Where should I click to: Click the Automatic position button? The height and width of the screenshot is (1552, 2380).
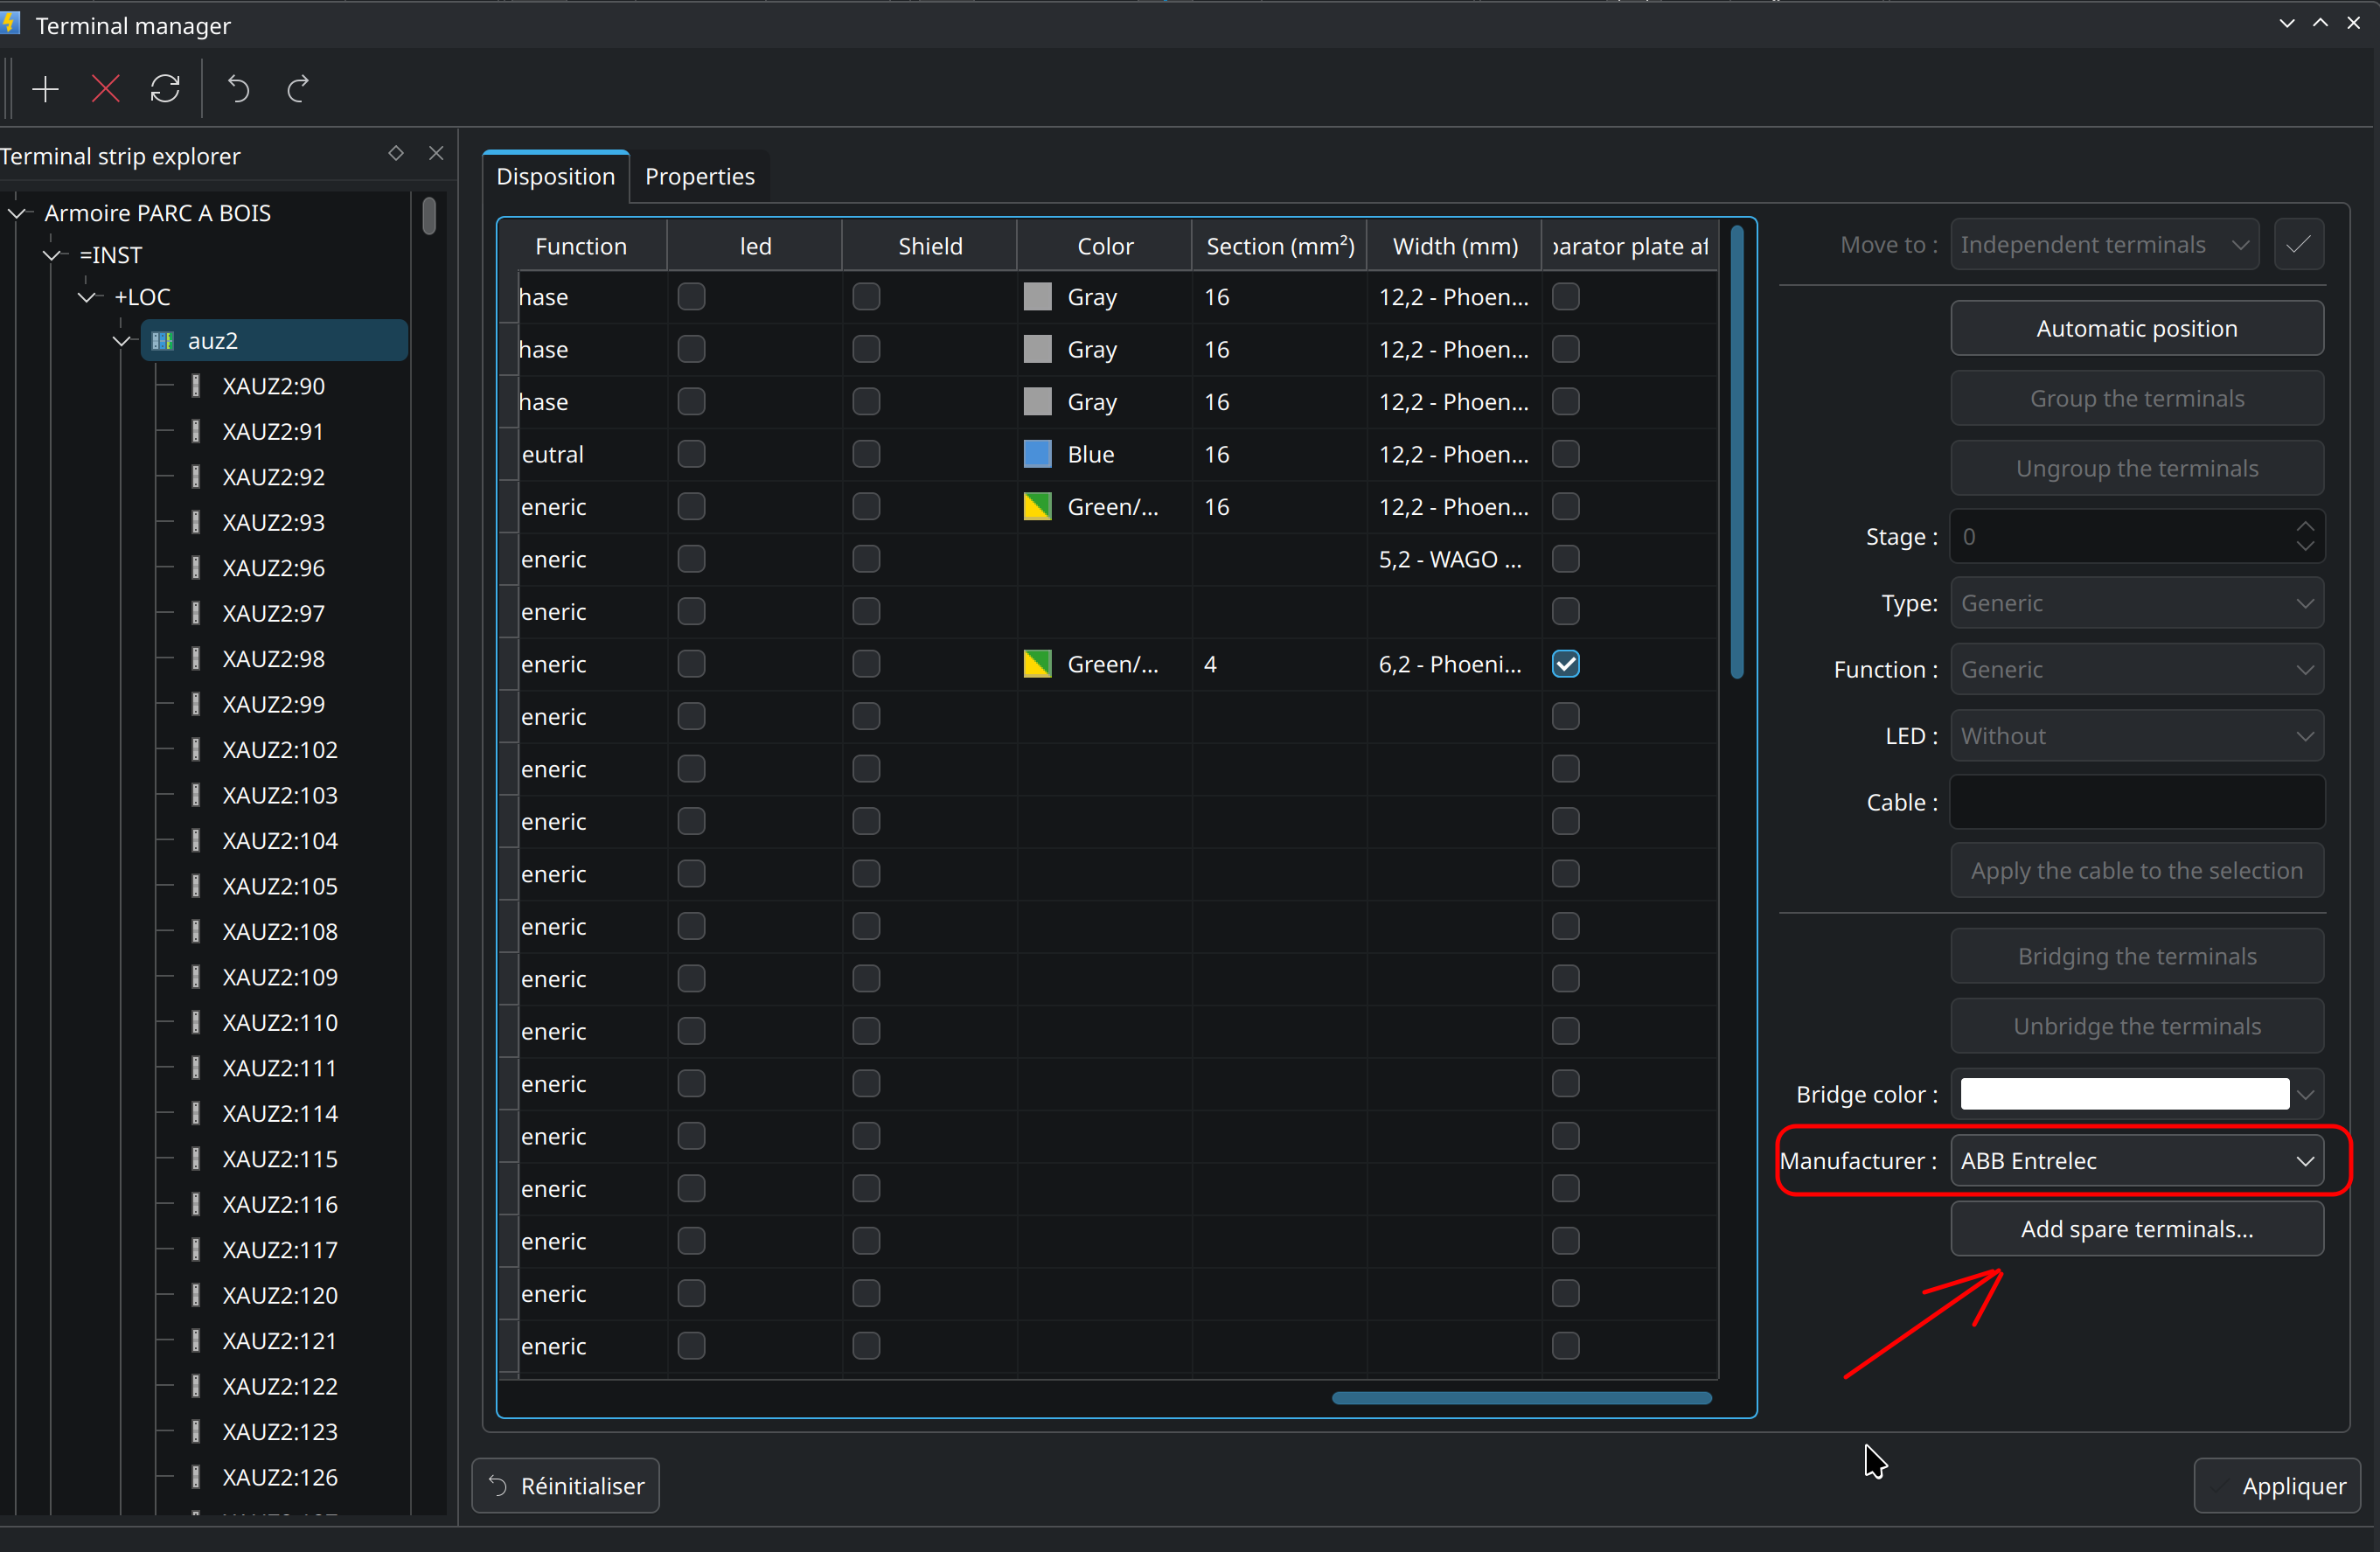[x=2137, y=329]
